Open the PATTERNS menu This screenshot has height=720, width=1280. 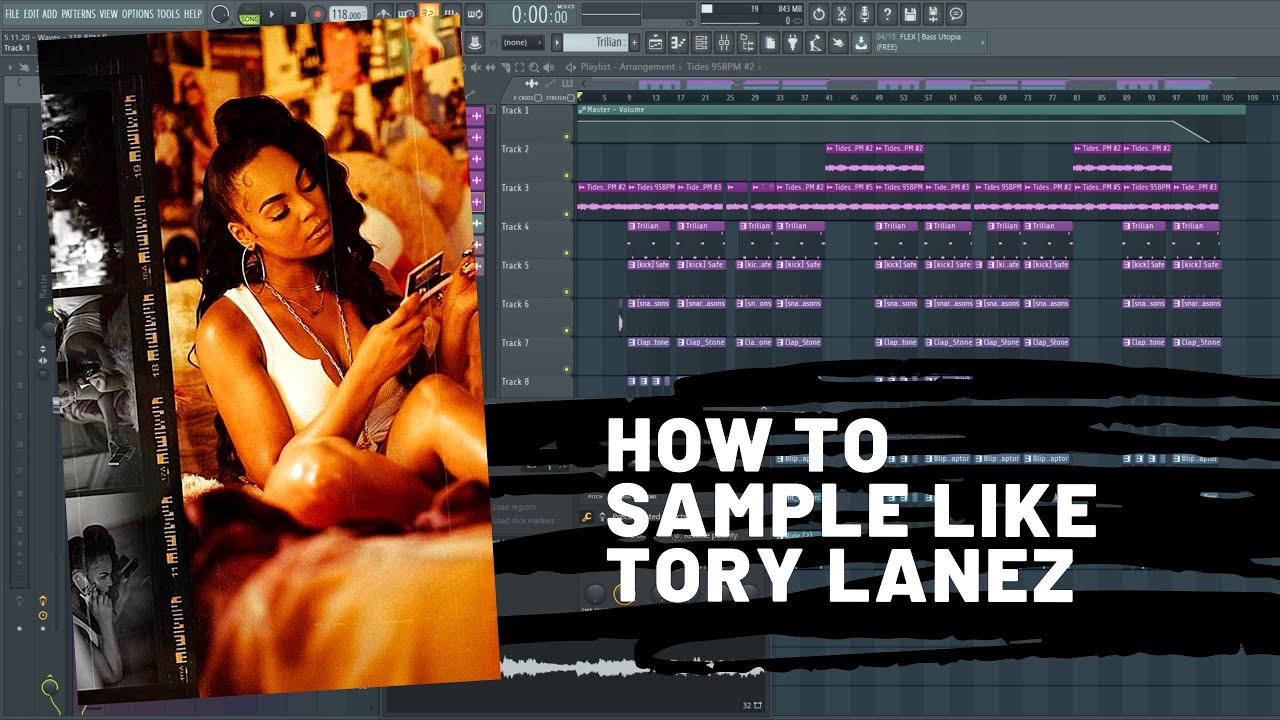click(78, 14)
